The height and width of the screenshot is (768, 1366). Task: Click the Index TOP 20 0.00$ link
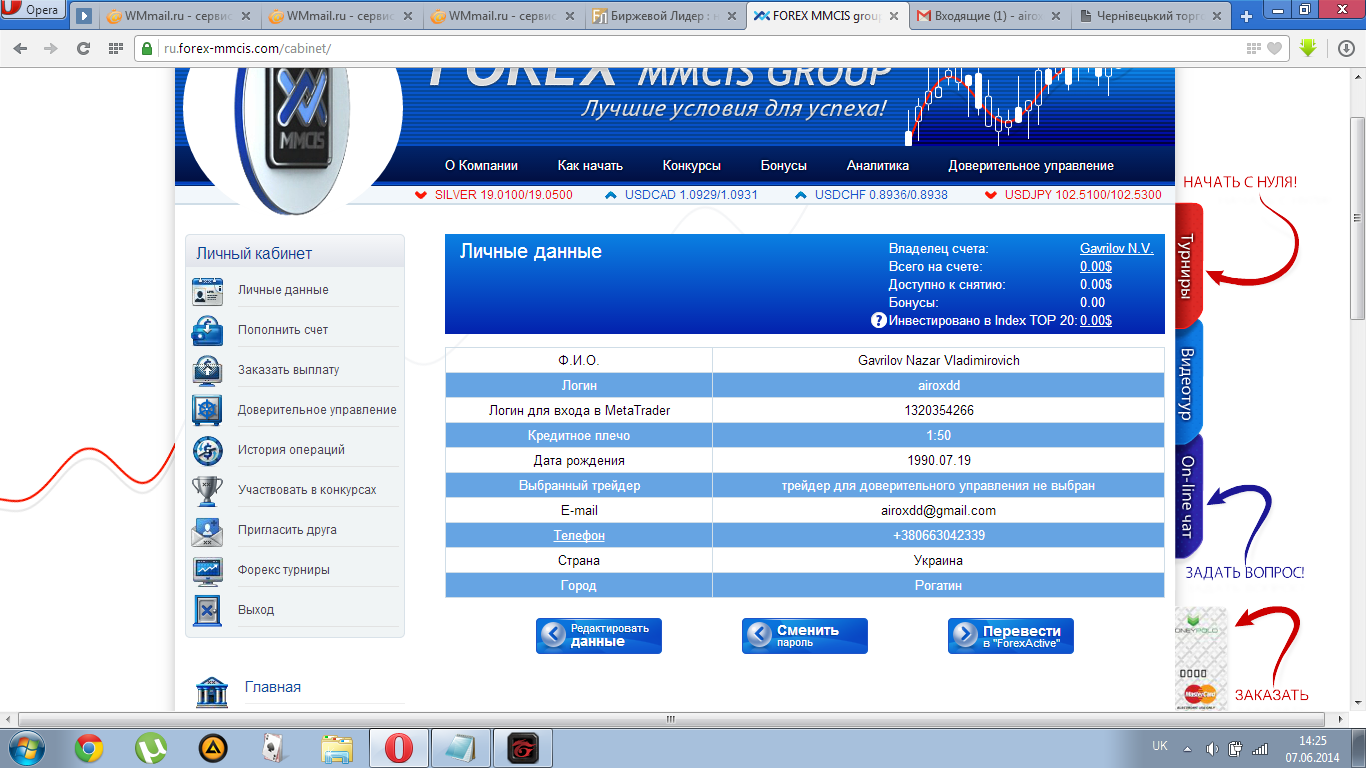[1096, 320]
